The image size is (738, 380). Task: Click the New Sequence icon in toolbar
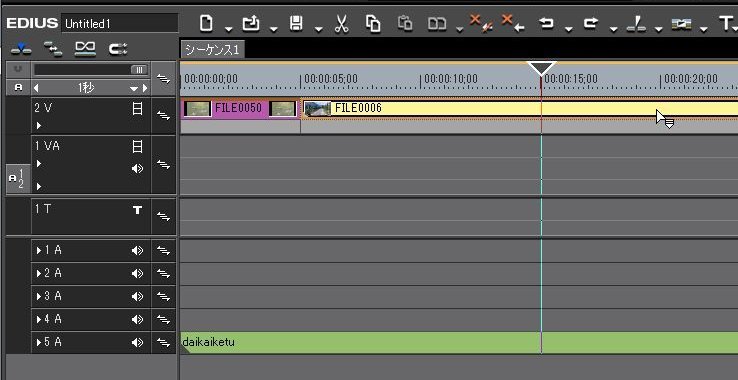coord(206,23)
